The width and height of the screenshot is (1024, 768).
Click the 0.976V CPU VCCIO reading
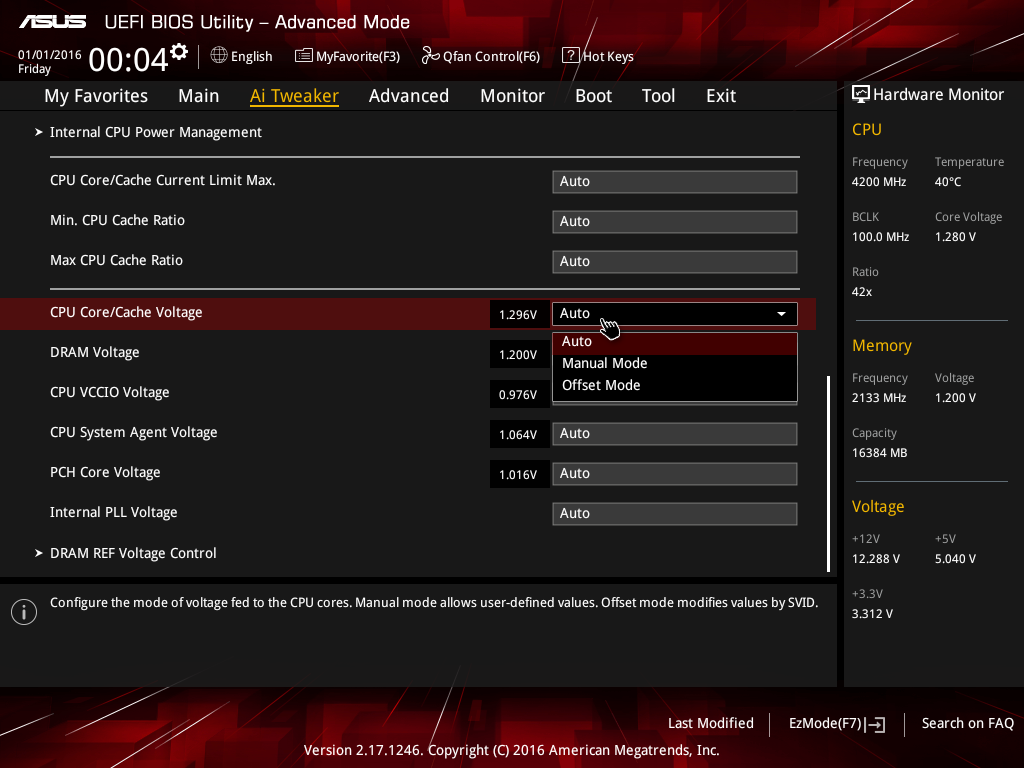pos(519,394)
